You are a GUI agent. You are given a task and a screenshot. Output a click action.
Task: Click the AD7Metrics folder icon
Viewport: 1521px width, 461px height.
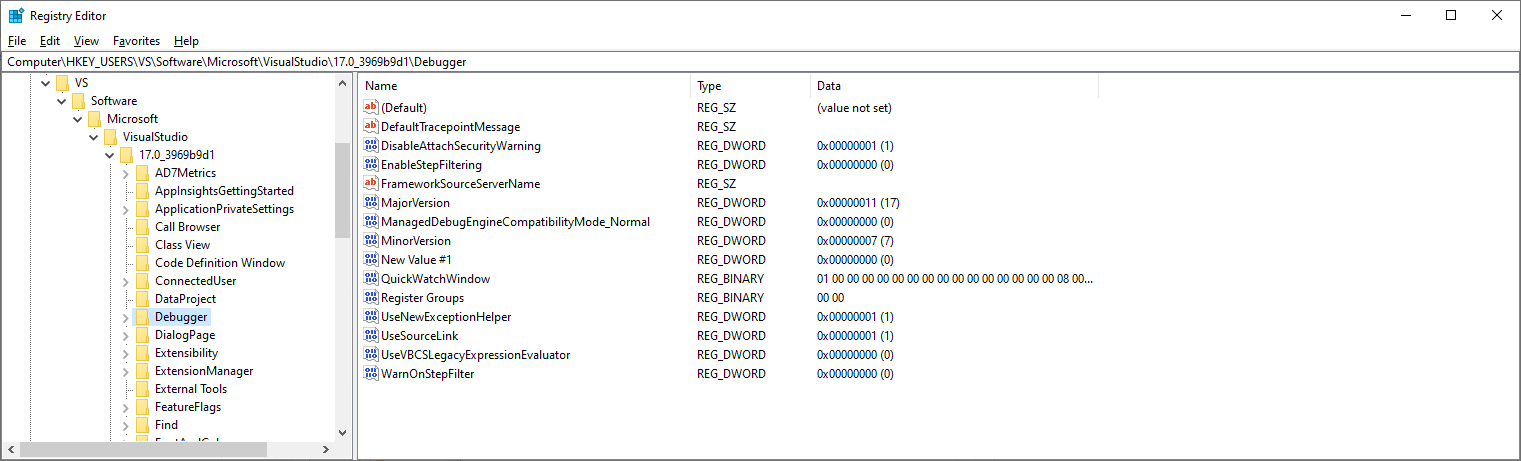pyautogui.click(x=142, y=173)
